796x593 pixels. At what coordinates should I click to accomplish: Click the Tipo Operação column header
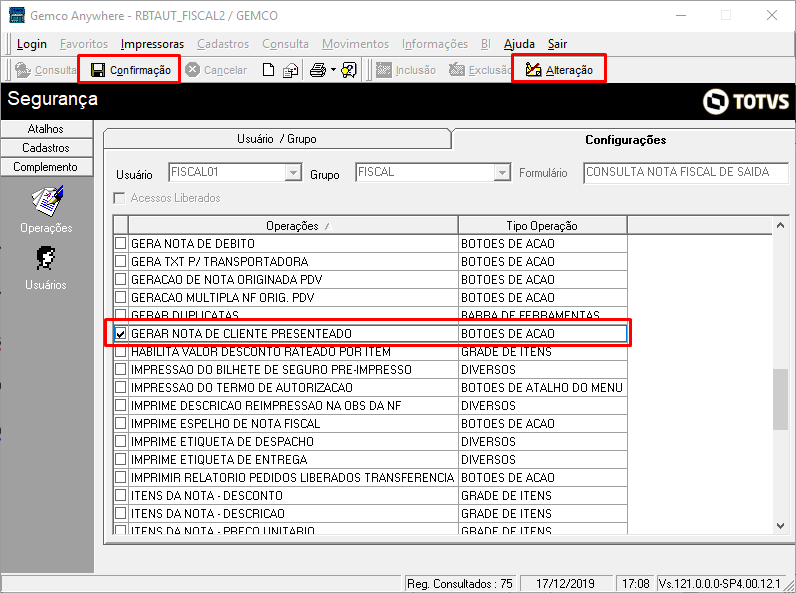click(542, 225)
